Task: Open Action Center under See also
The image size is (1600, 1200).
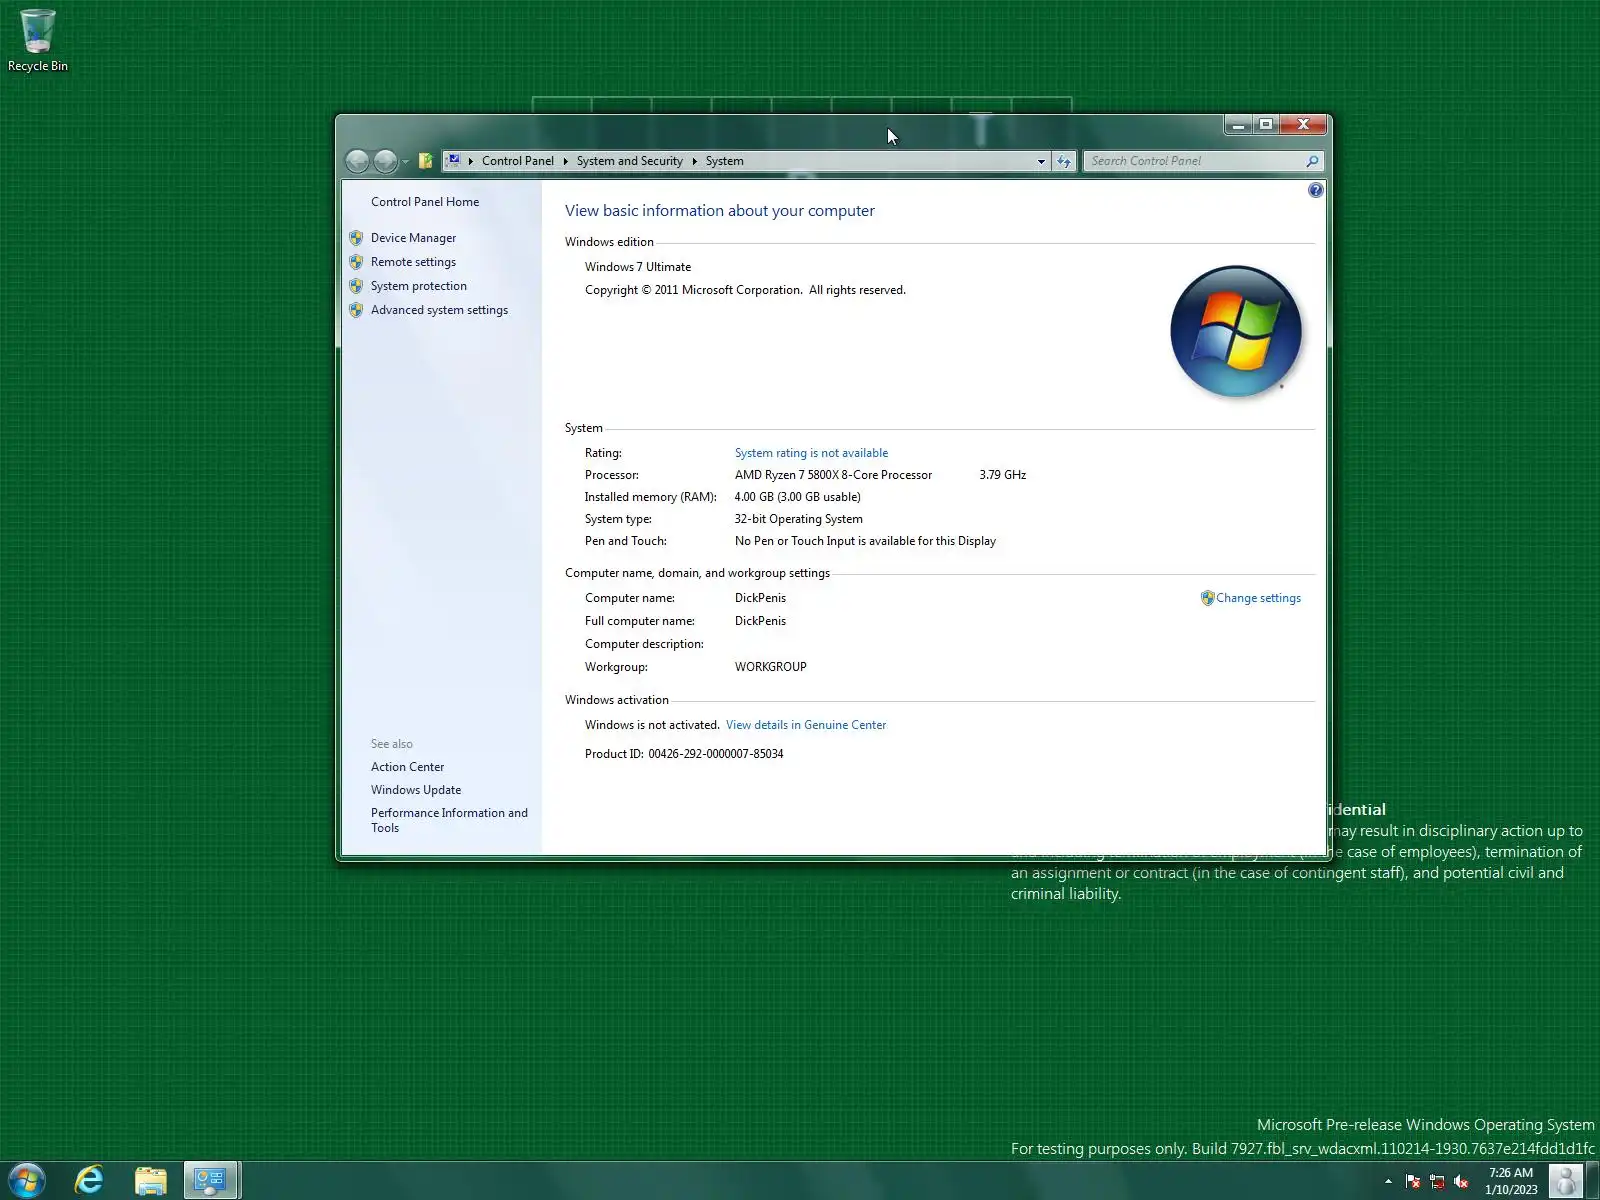Action: coord(407,767)
